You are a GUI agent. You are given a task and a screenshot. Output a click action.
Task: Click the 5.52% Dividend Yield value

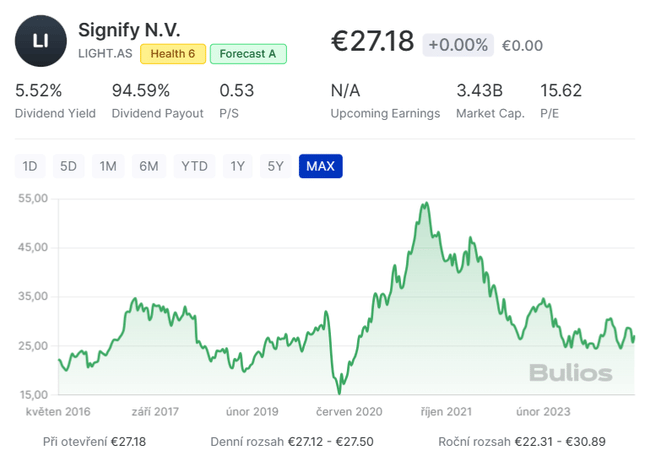(39, 91)
